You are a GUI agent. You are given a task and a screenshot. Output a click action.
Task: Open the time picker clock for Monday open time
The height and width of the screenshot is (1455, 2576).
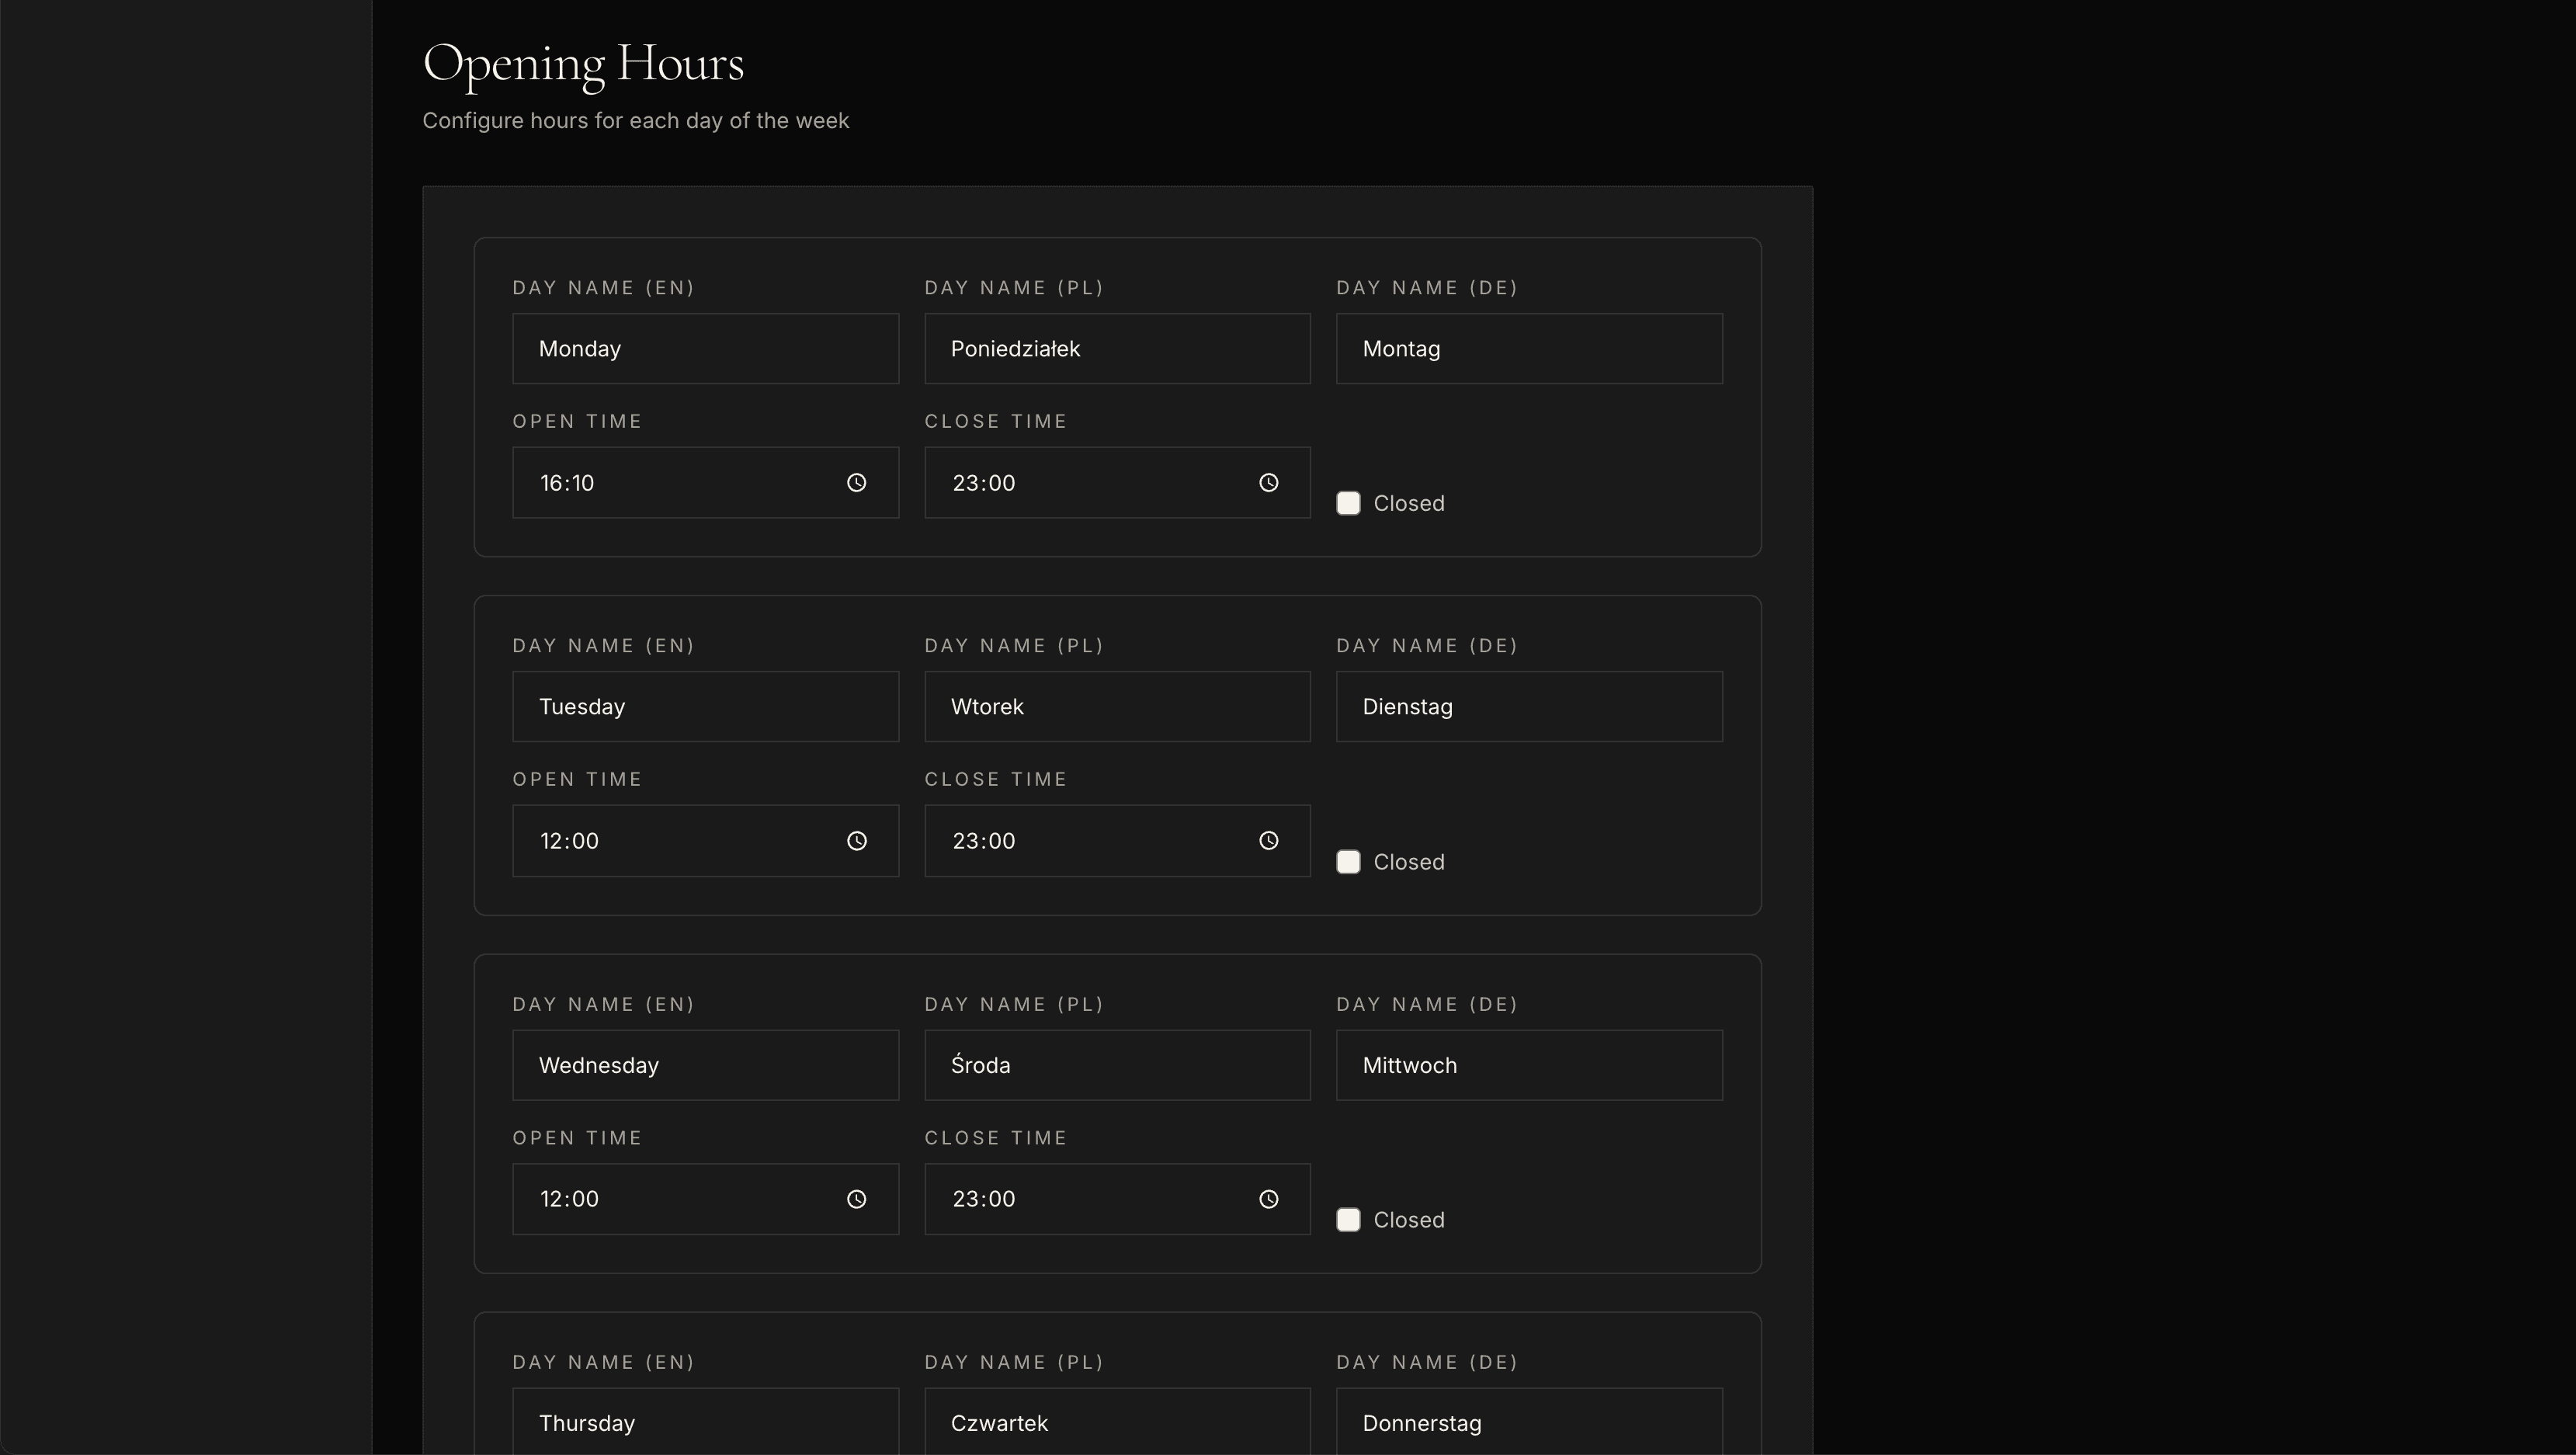(857, 483)
